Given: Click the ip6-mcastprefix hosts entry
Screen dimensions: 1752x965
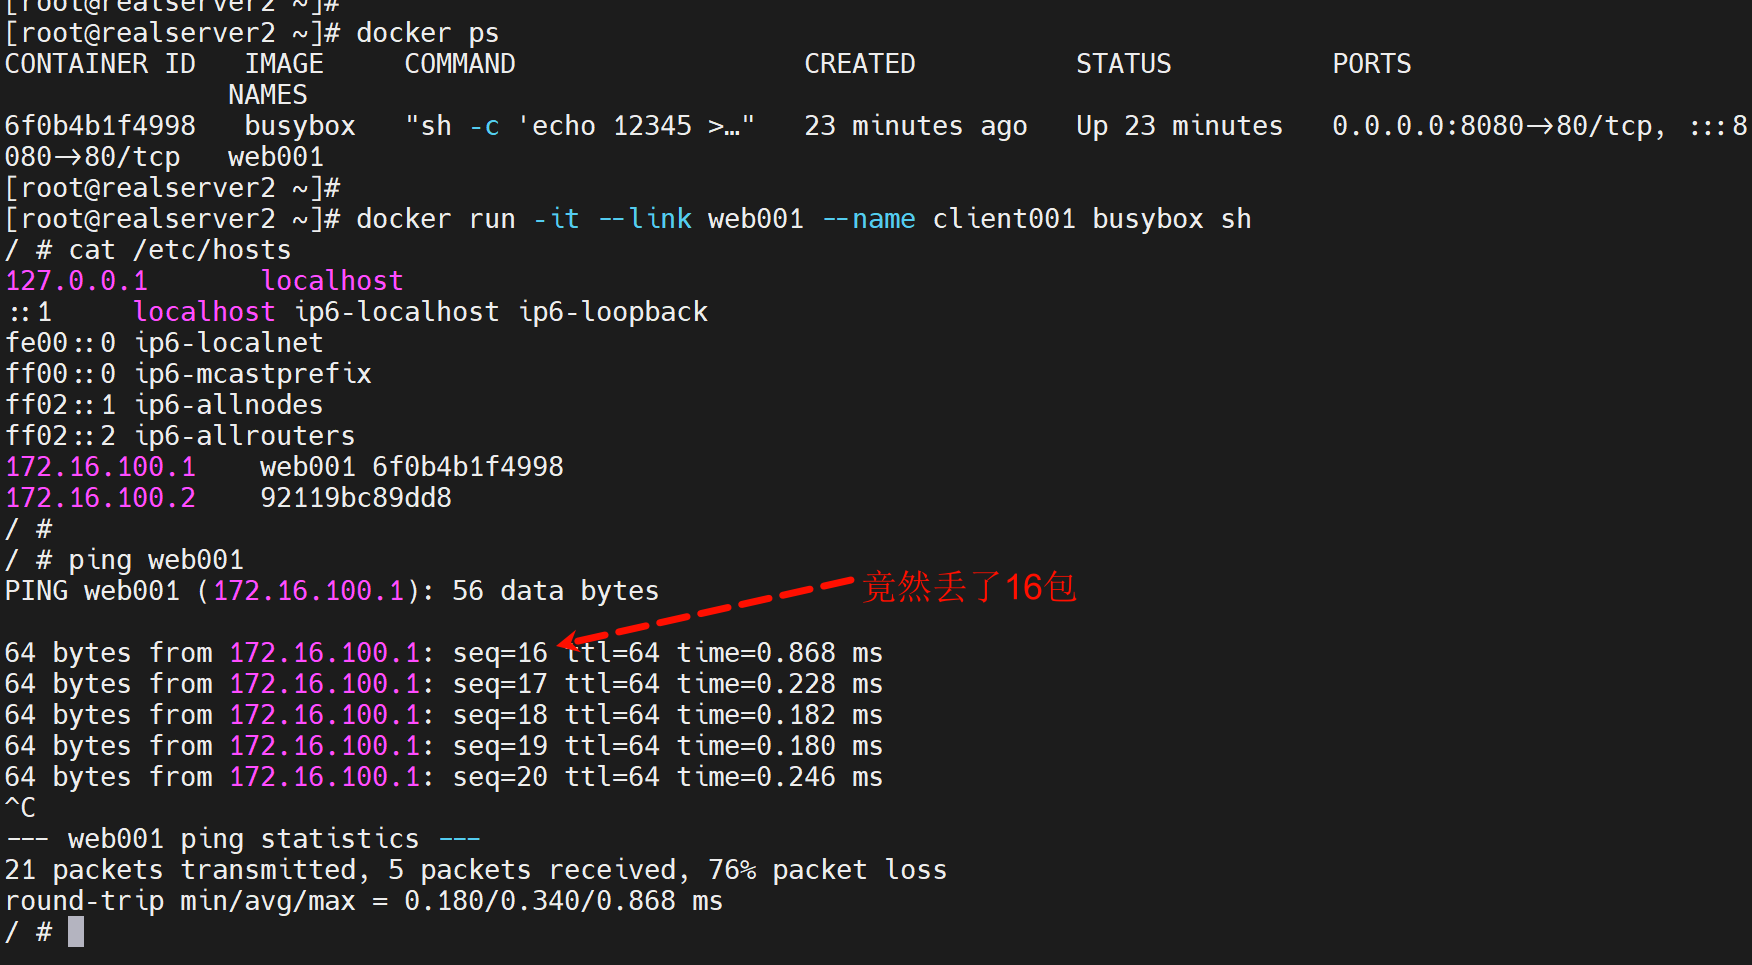Looking at the screenshot, I should coord(253,374).
